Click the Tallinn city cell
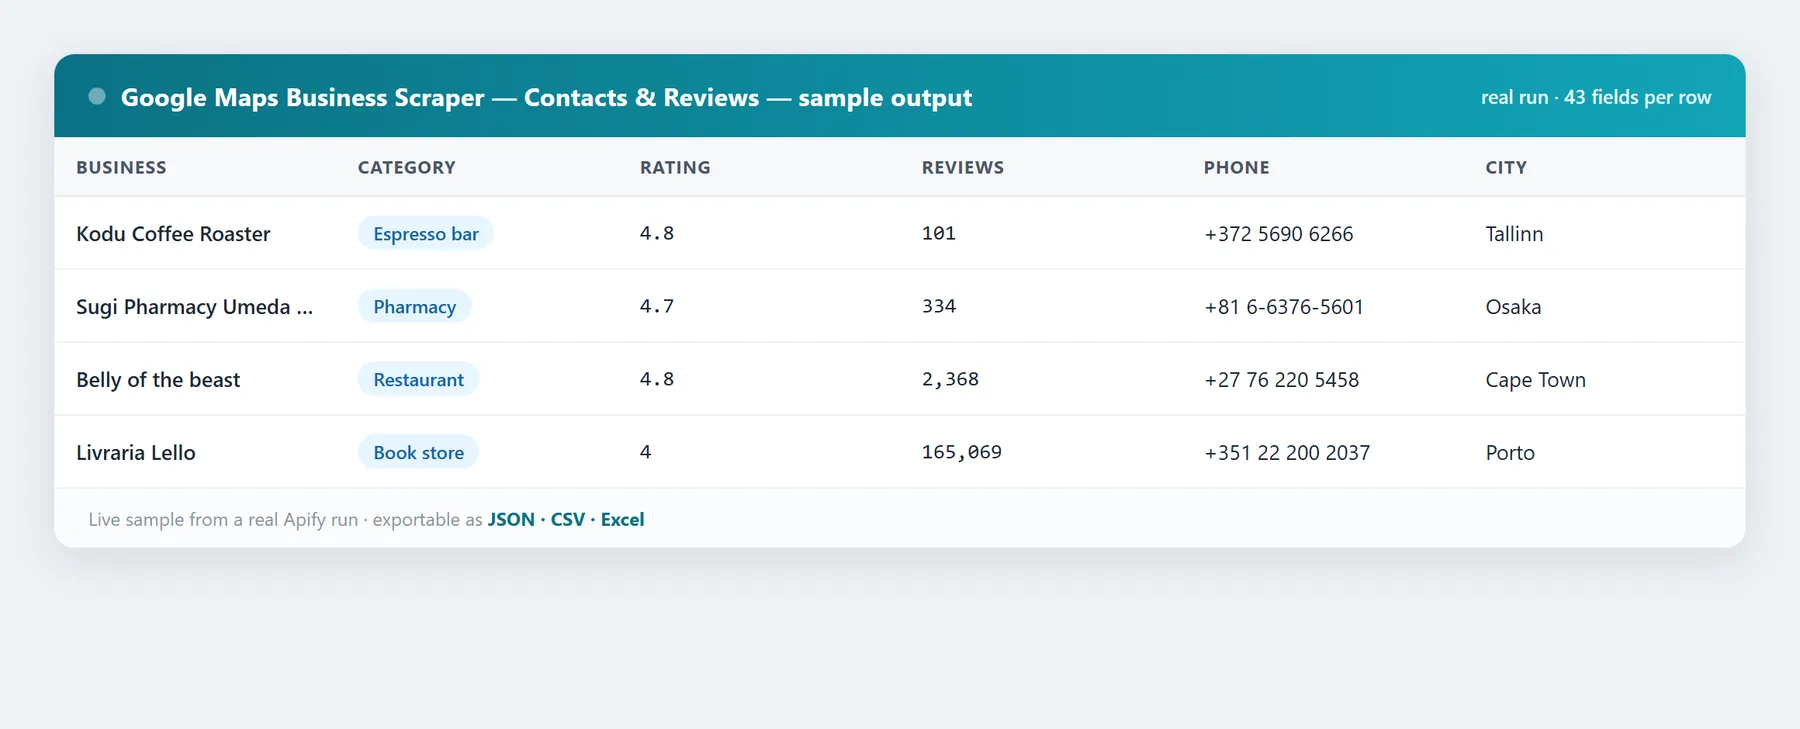1800x729 pixels. [x=1514, y=234]
